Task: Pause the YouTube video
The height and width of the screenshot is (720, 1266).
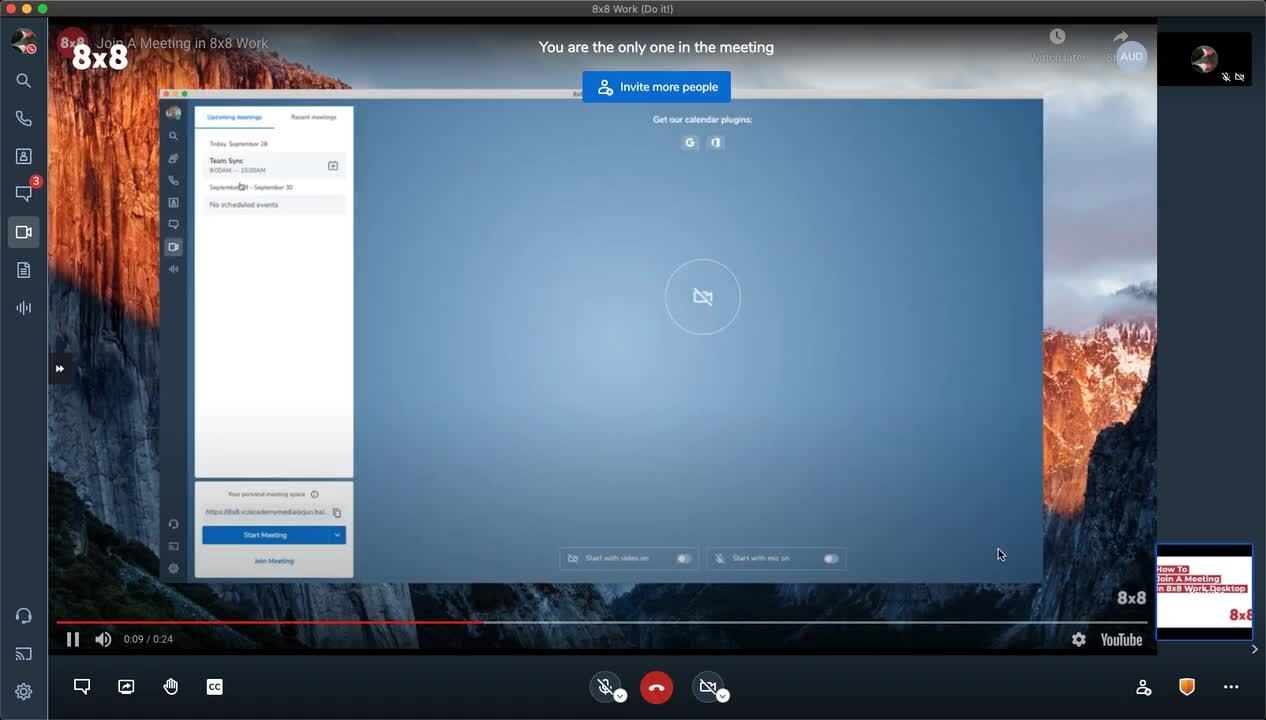Action: tap(73, 640)
